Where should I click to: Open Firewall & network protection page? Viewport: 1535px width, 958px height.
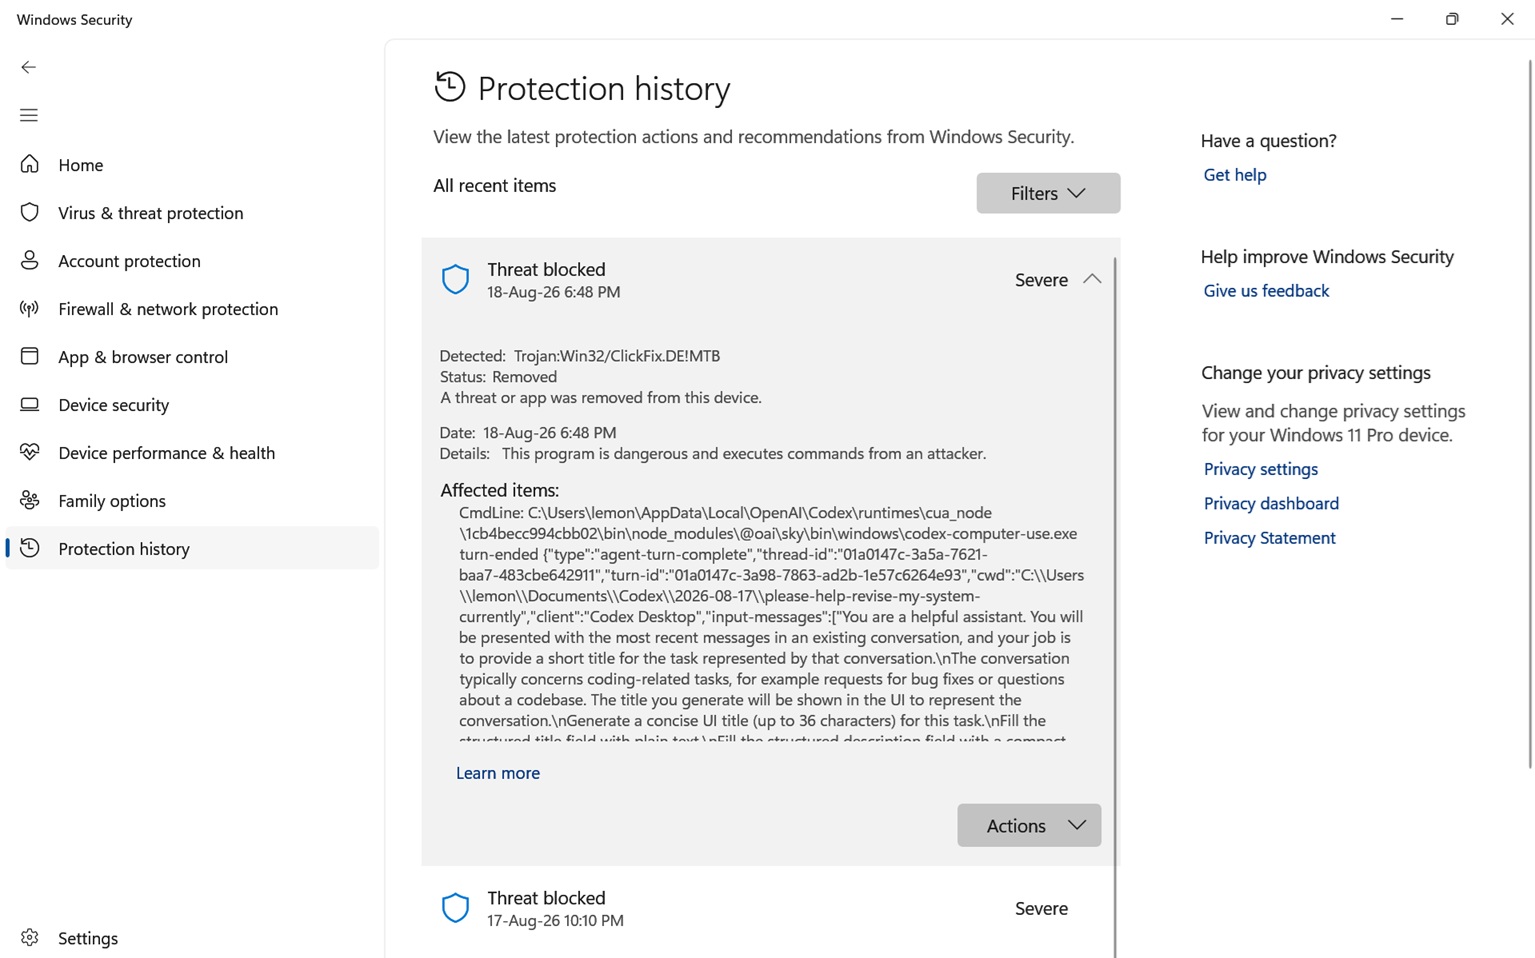point(192,308)
